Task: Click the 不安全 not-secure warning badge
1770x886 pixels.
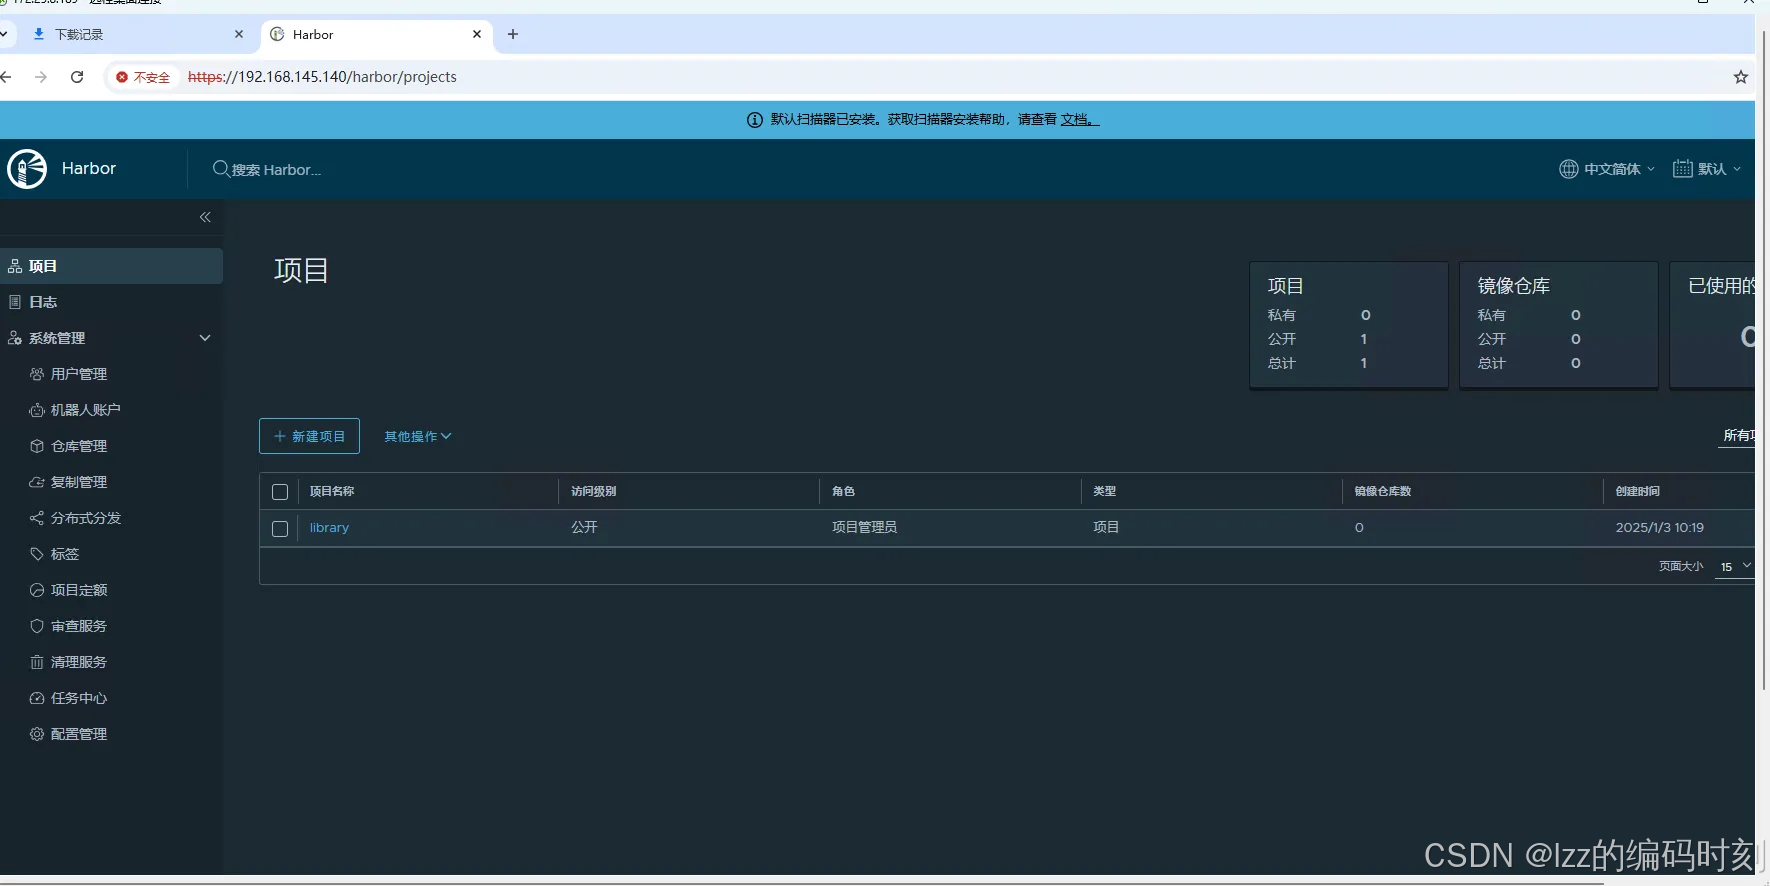Action: 143,77
